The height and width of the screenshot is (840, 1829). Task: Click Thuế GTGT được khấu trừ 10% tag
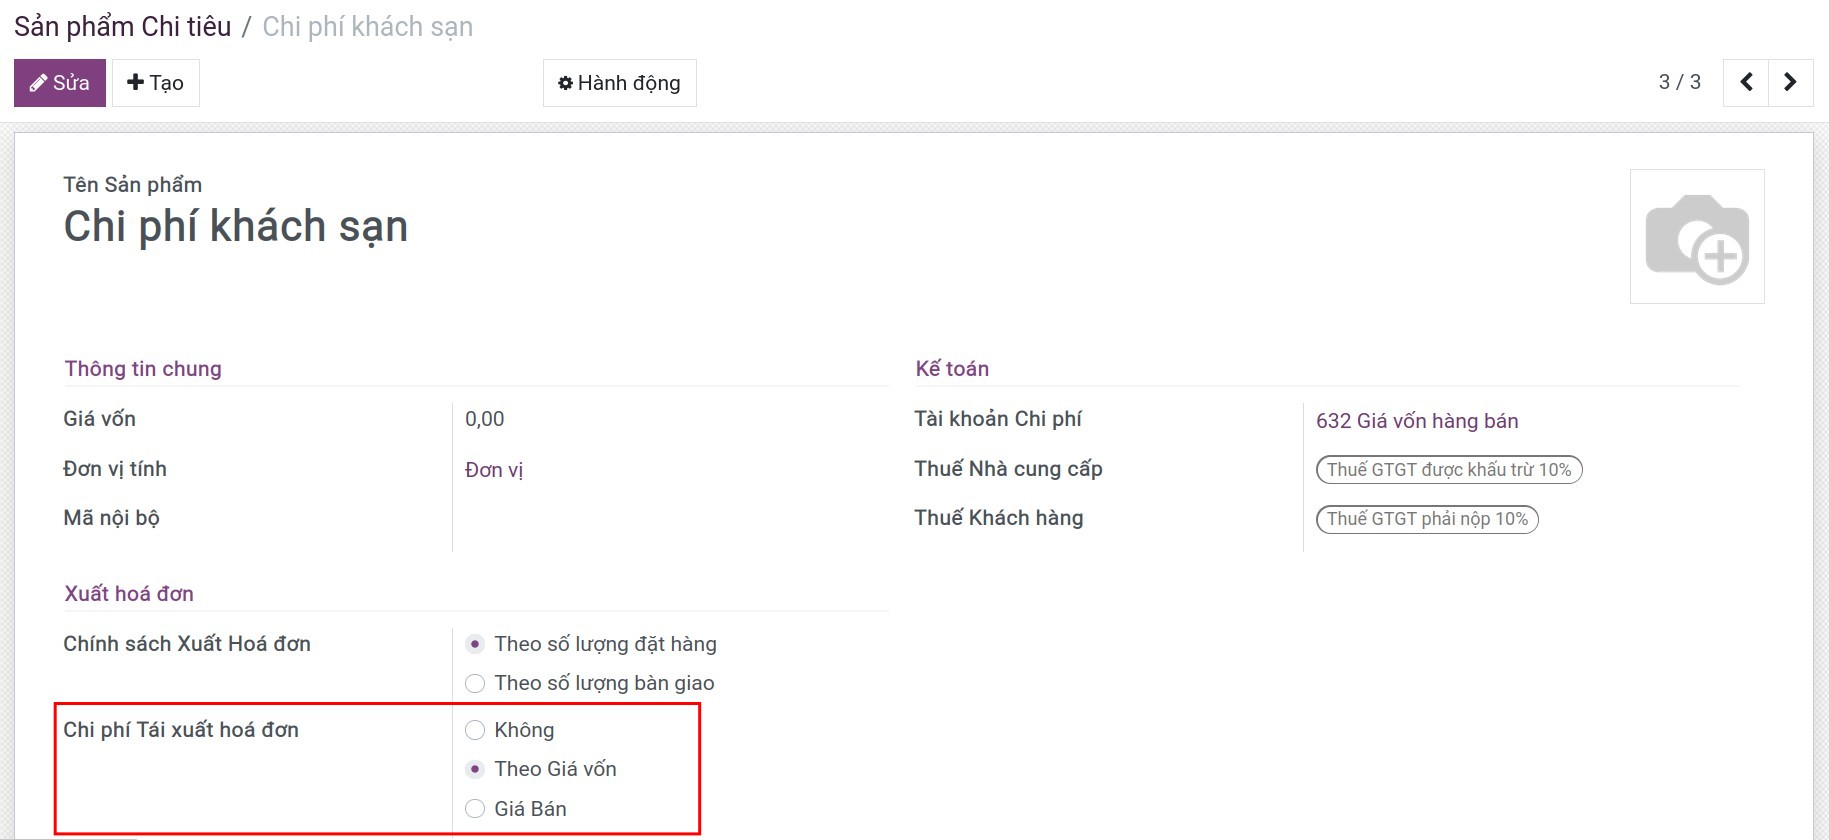(x=1449, y=470)
